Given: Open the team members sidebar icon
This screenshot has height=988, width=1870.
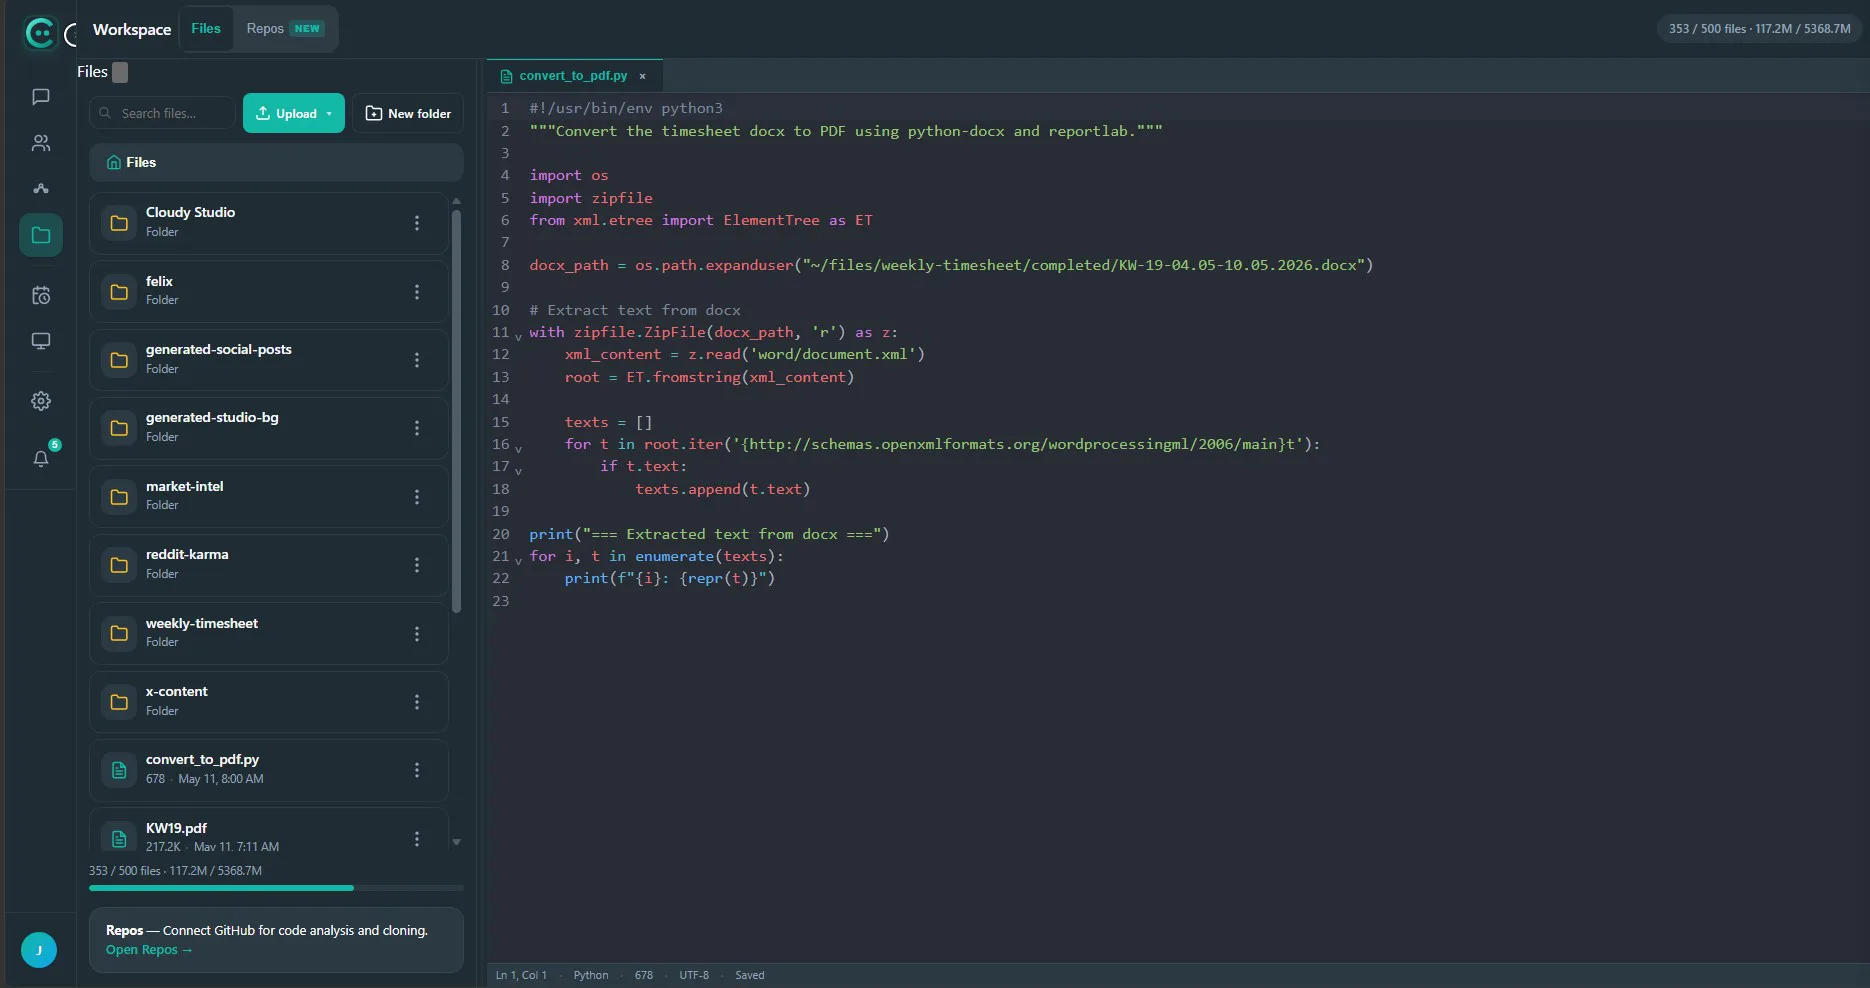Looking at the screenshot, I should [x=41, y=143].
